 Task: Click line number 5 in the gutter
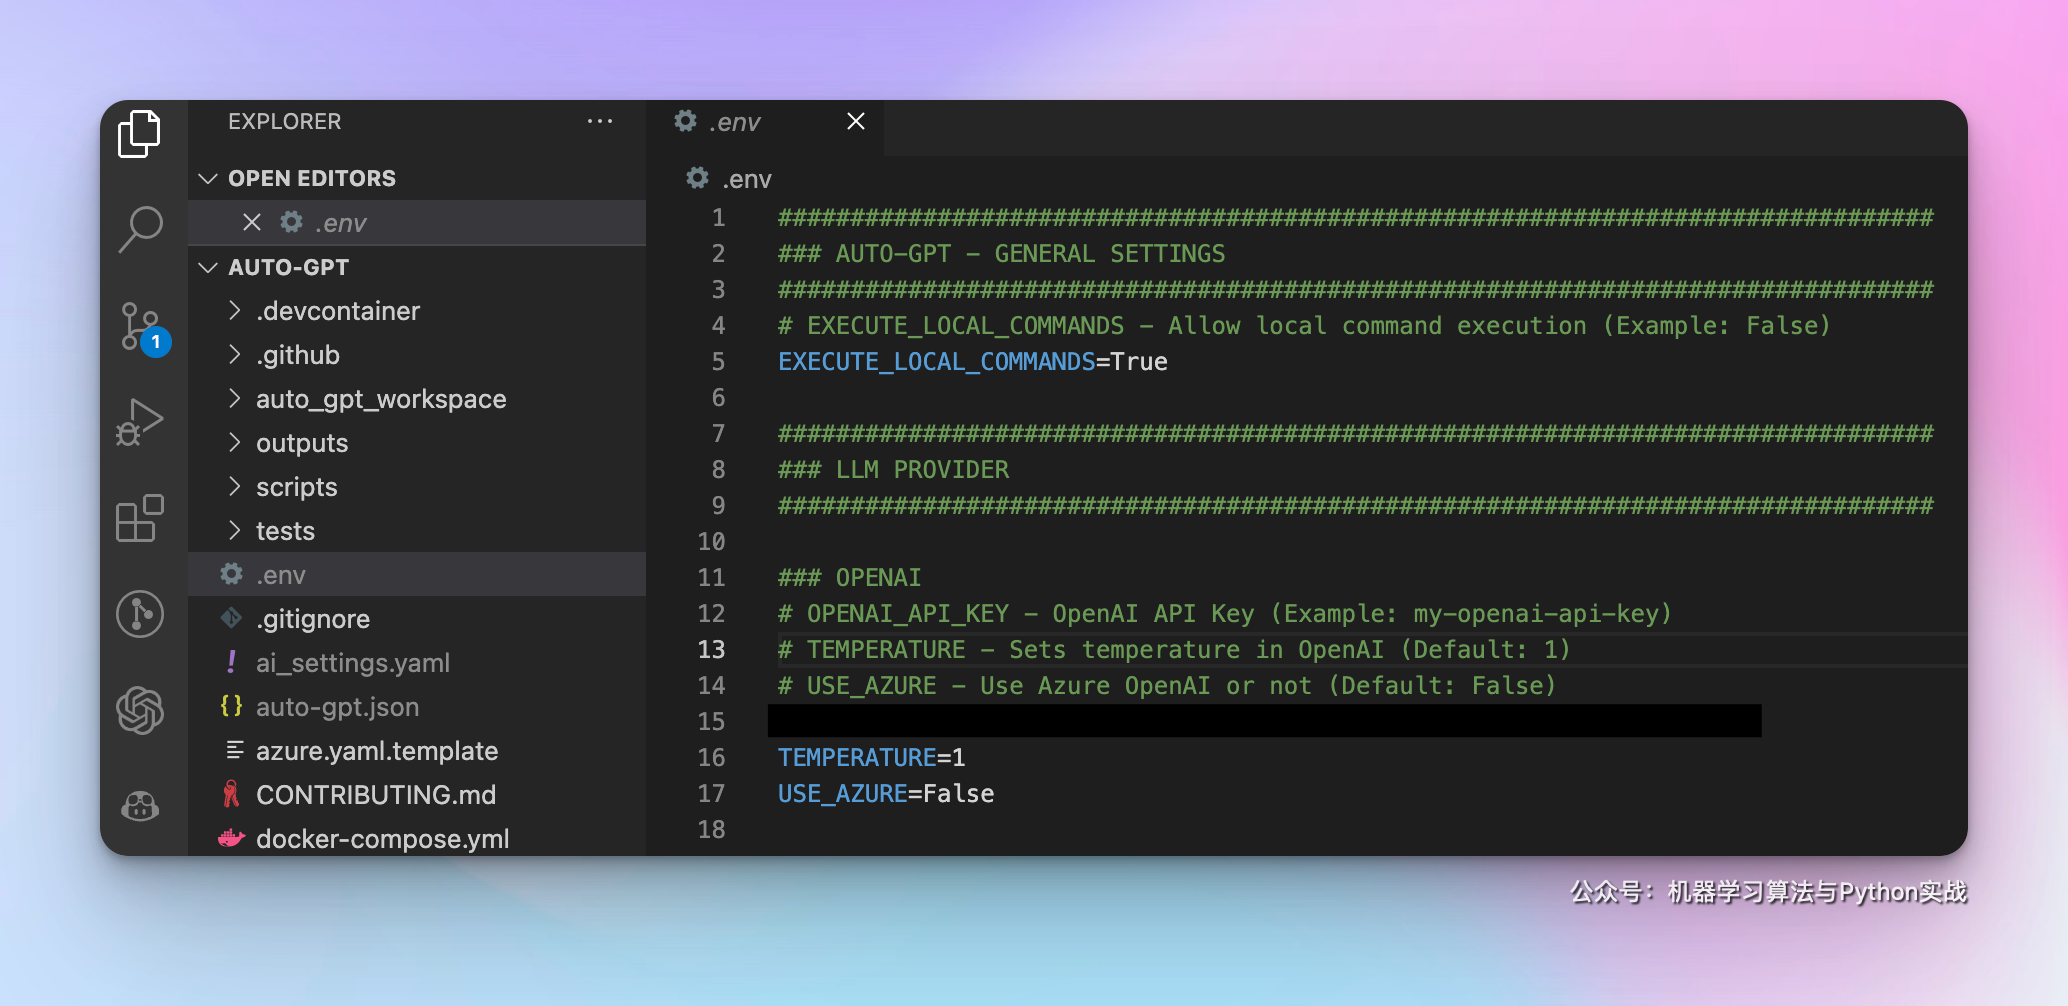coord(718,361)
